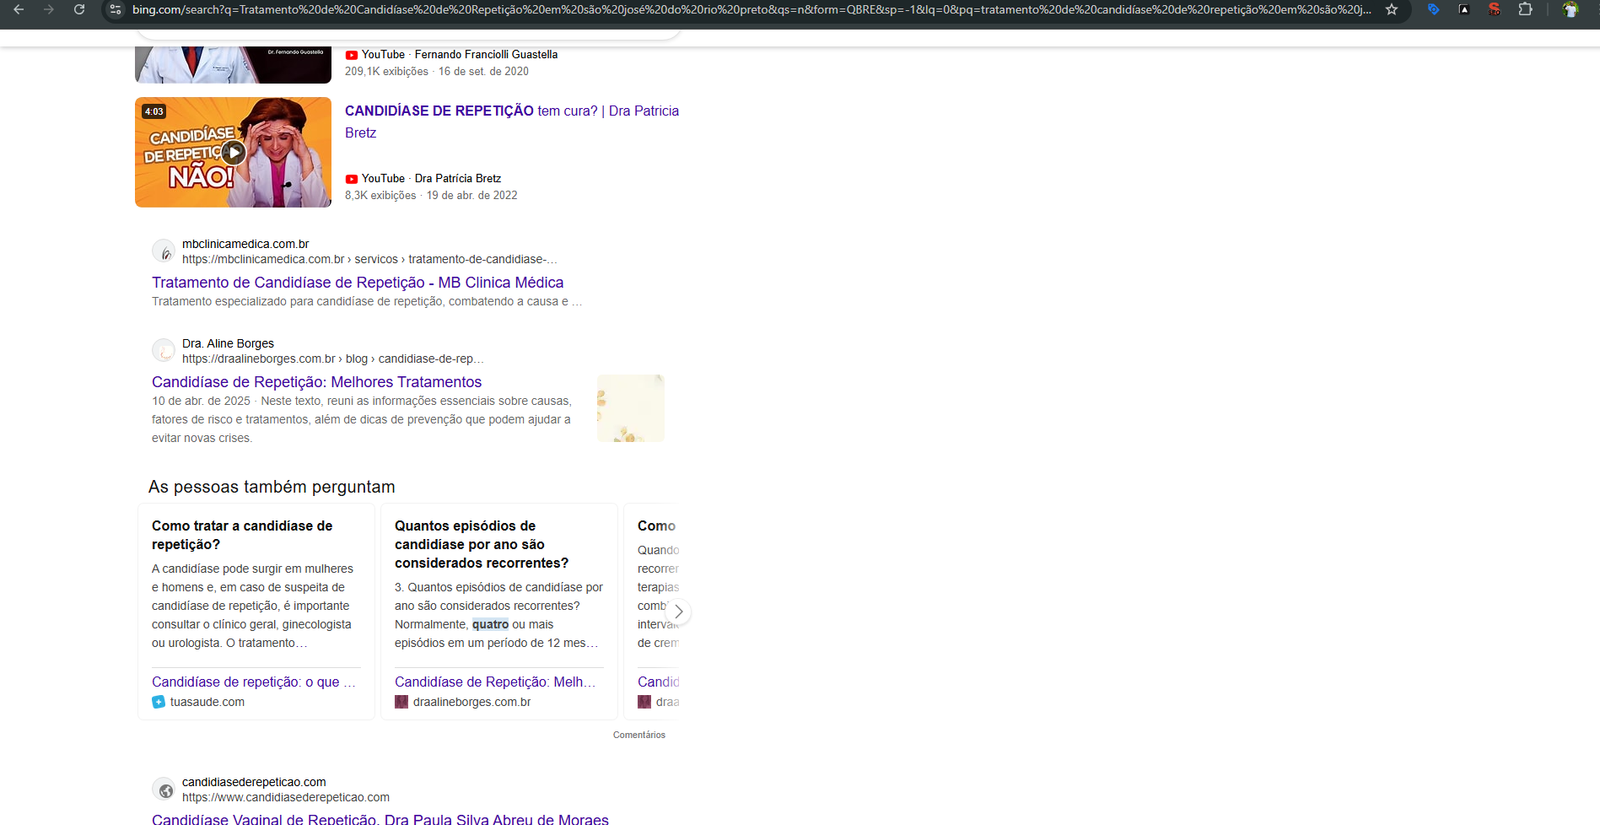This screenshot has width=1600, height=825.
Task: Click the mbclinicamedica.com.br site favicon
Action: click(164, 251)
